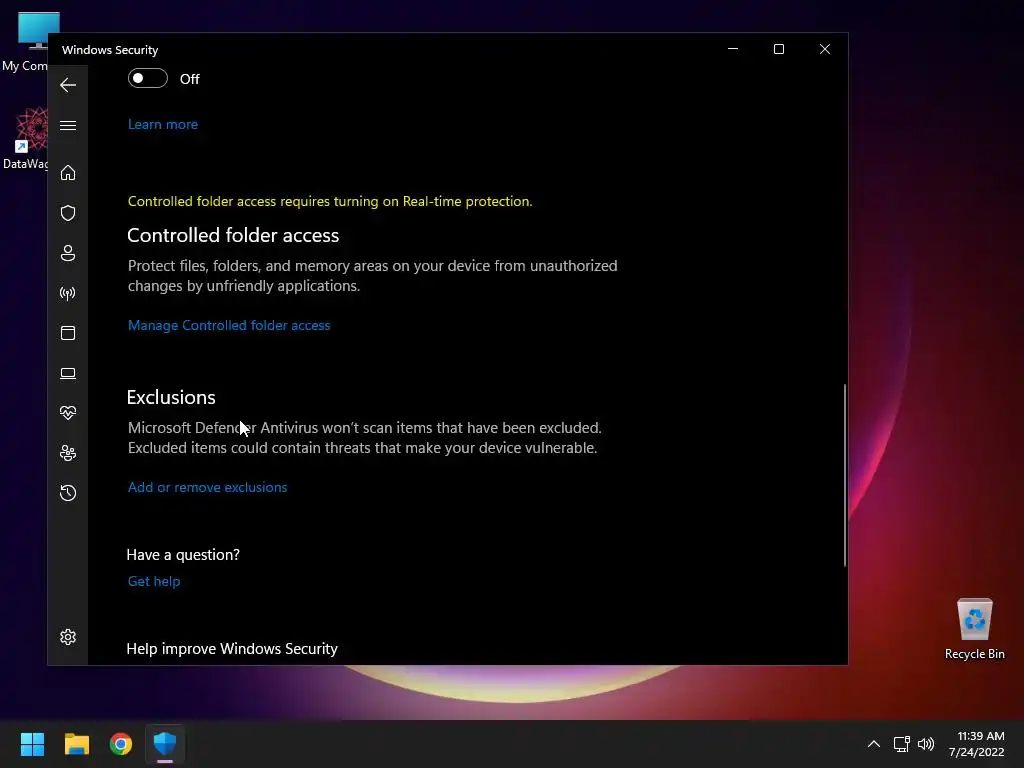Turn on the Off toggle switch
The height and width of the screenshot is (768, 1024).
point(148,78)
